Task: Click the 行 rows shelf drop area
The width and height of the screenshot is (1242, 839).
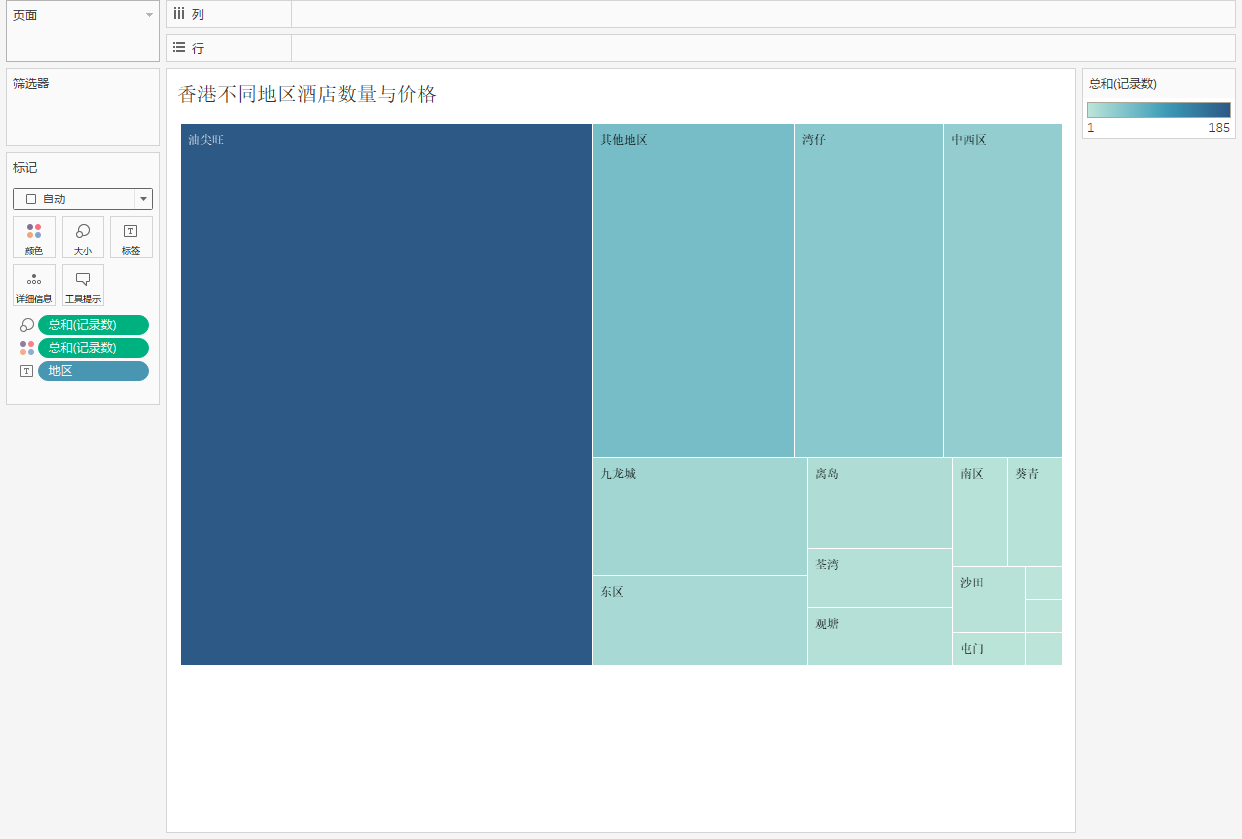Action: (x=763, y=48)
